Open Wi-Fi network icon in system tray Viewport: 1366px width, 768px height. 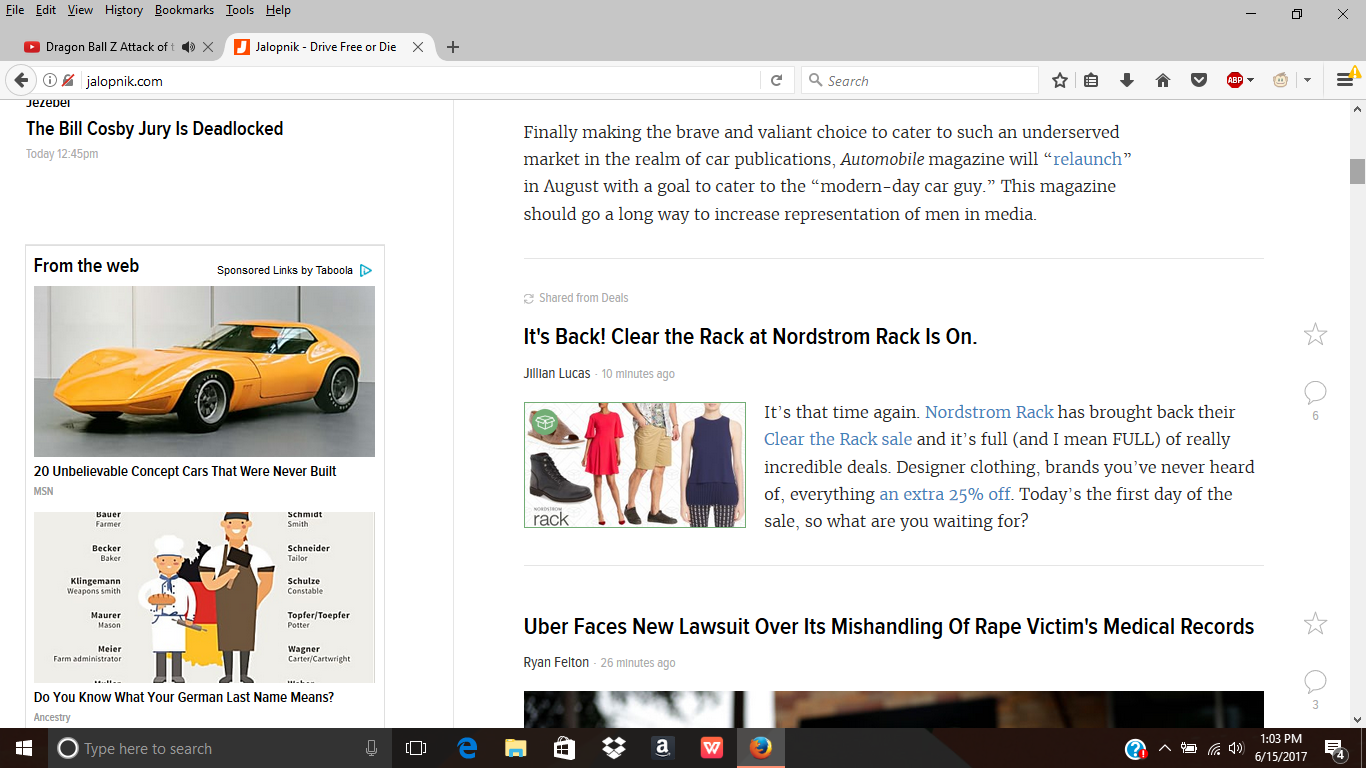1213,748
